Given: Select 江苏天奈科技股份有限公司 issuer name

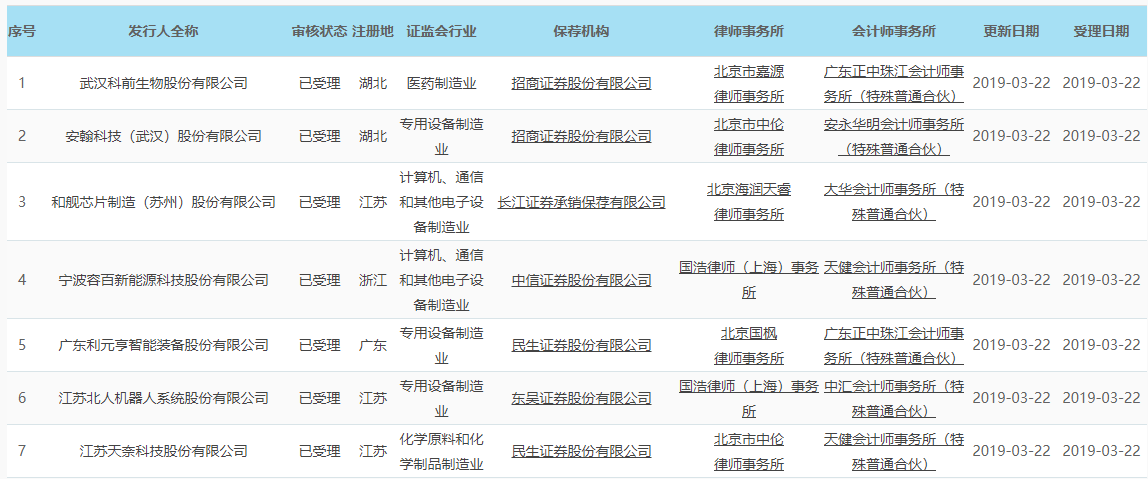Looking at the screenshot, I should tap(163, 451).
